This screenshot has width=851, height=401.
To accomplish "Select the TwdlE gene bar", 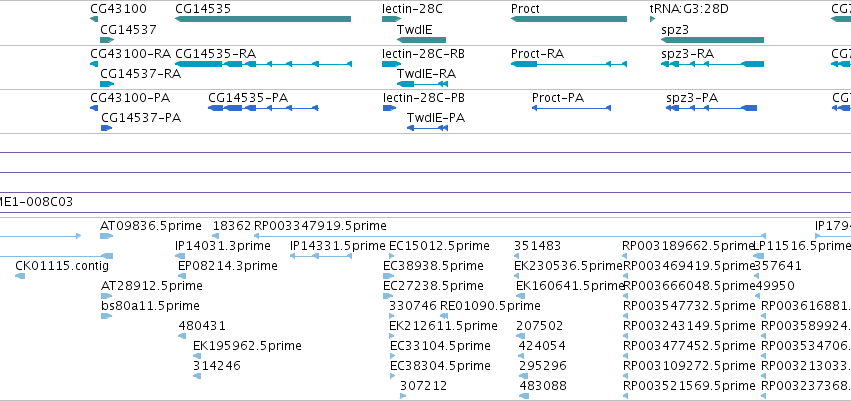I will 421,40.
